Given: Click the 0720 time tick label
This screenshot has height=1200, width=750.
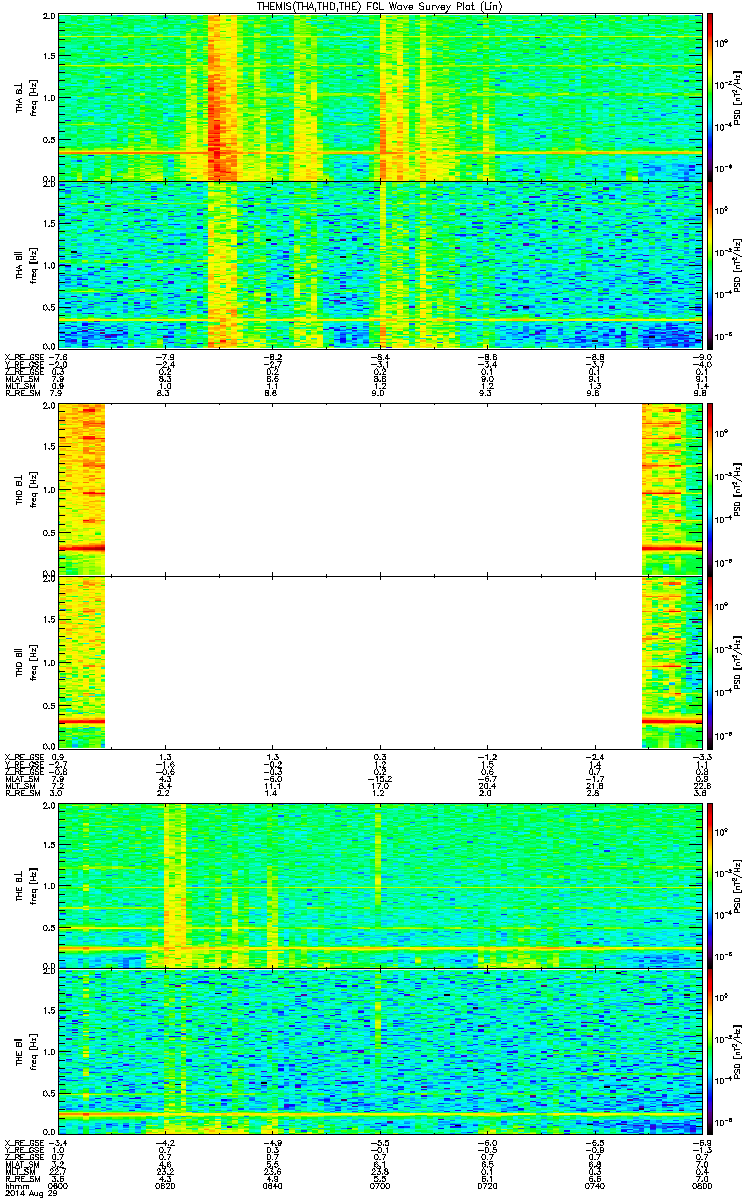Looking at the screenshot, I should 487,1187.
